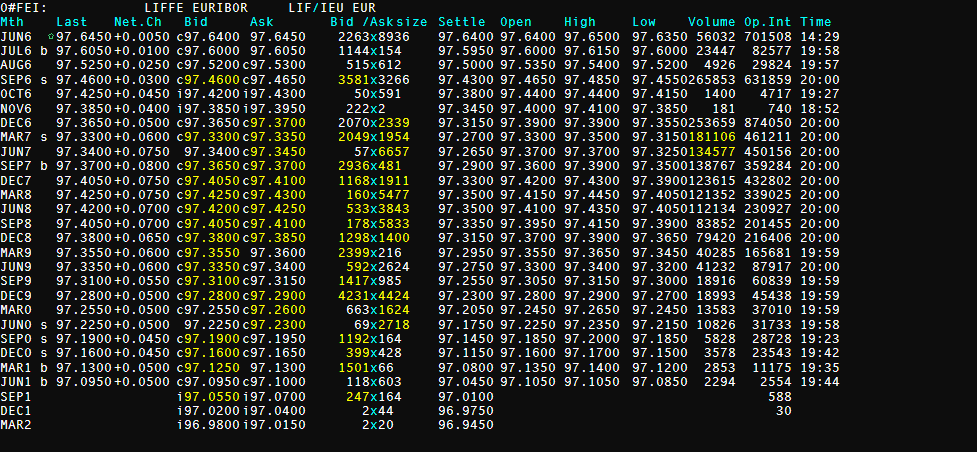Click the Op.Int column header
The image size is (977, 452).
point(768,22)
